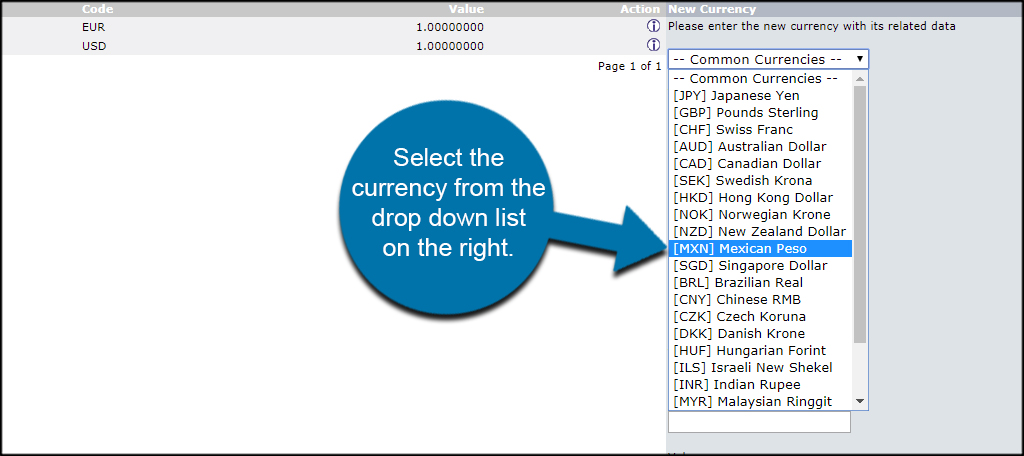
Task: Open the Common Currencies dropdown
Action: coord(768,59)
